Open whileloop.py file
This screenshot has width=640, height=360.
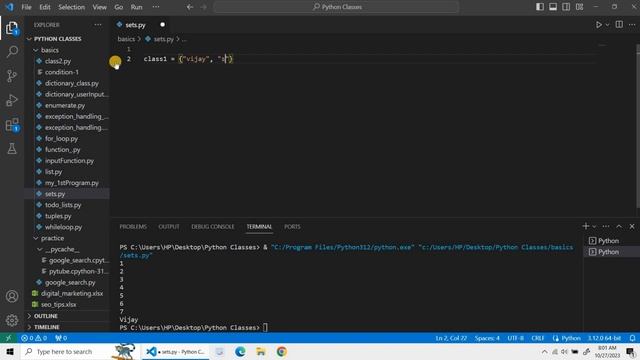(63, 227)
